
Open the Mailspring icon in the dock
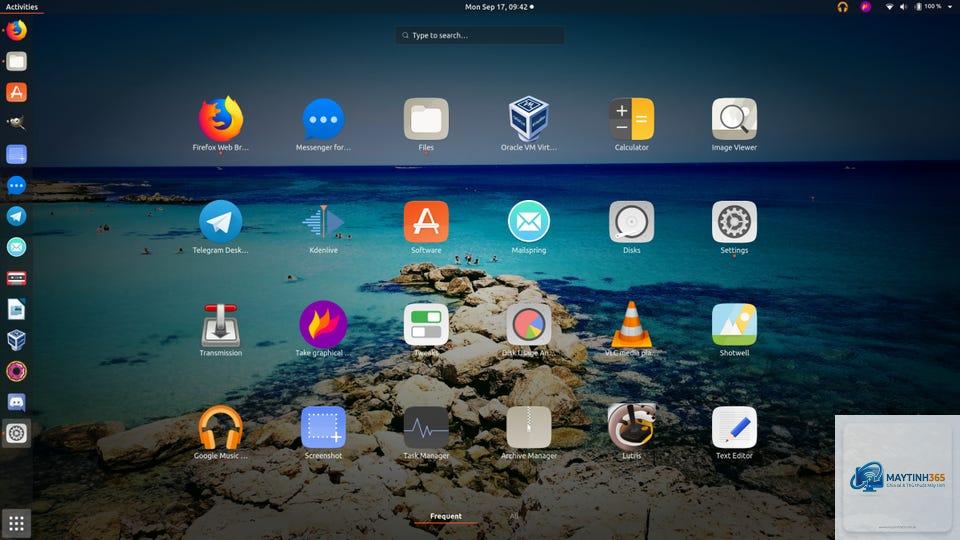point(17,247)
